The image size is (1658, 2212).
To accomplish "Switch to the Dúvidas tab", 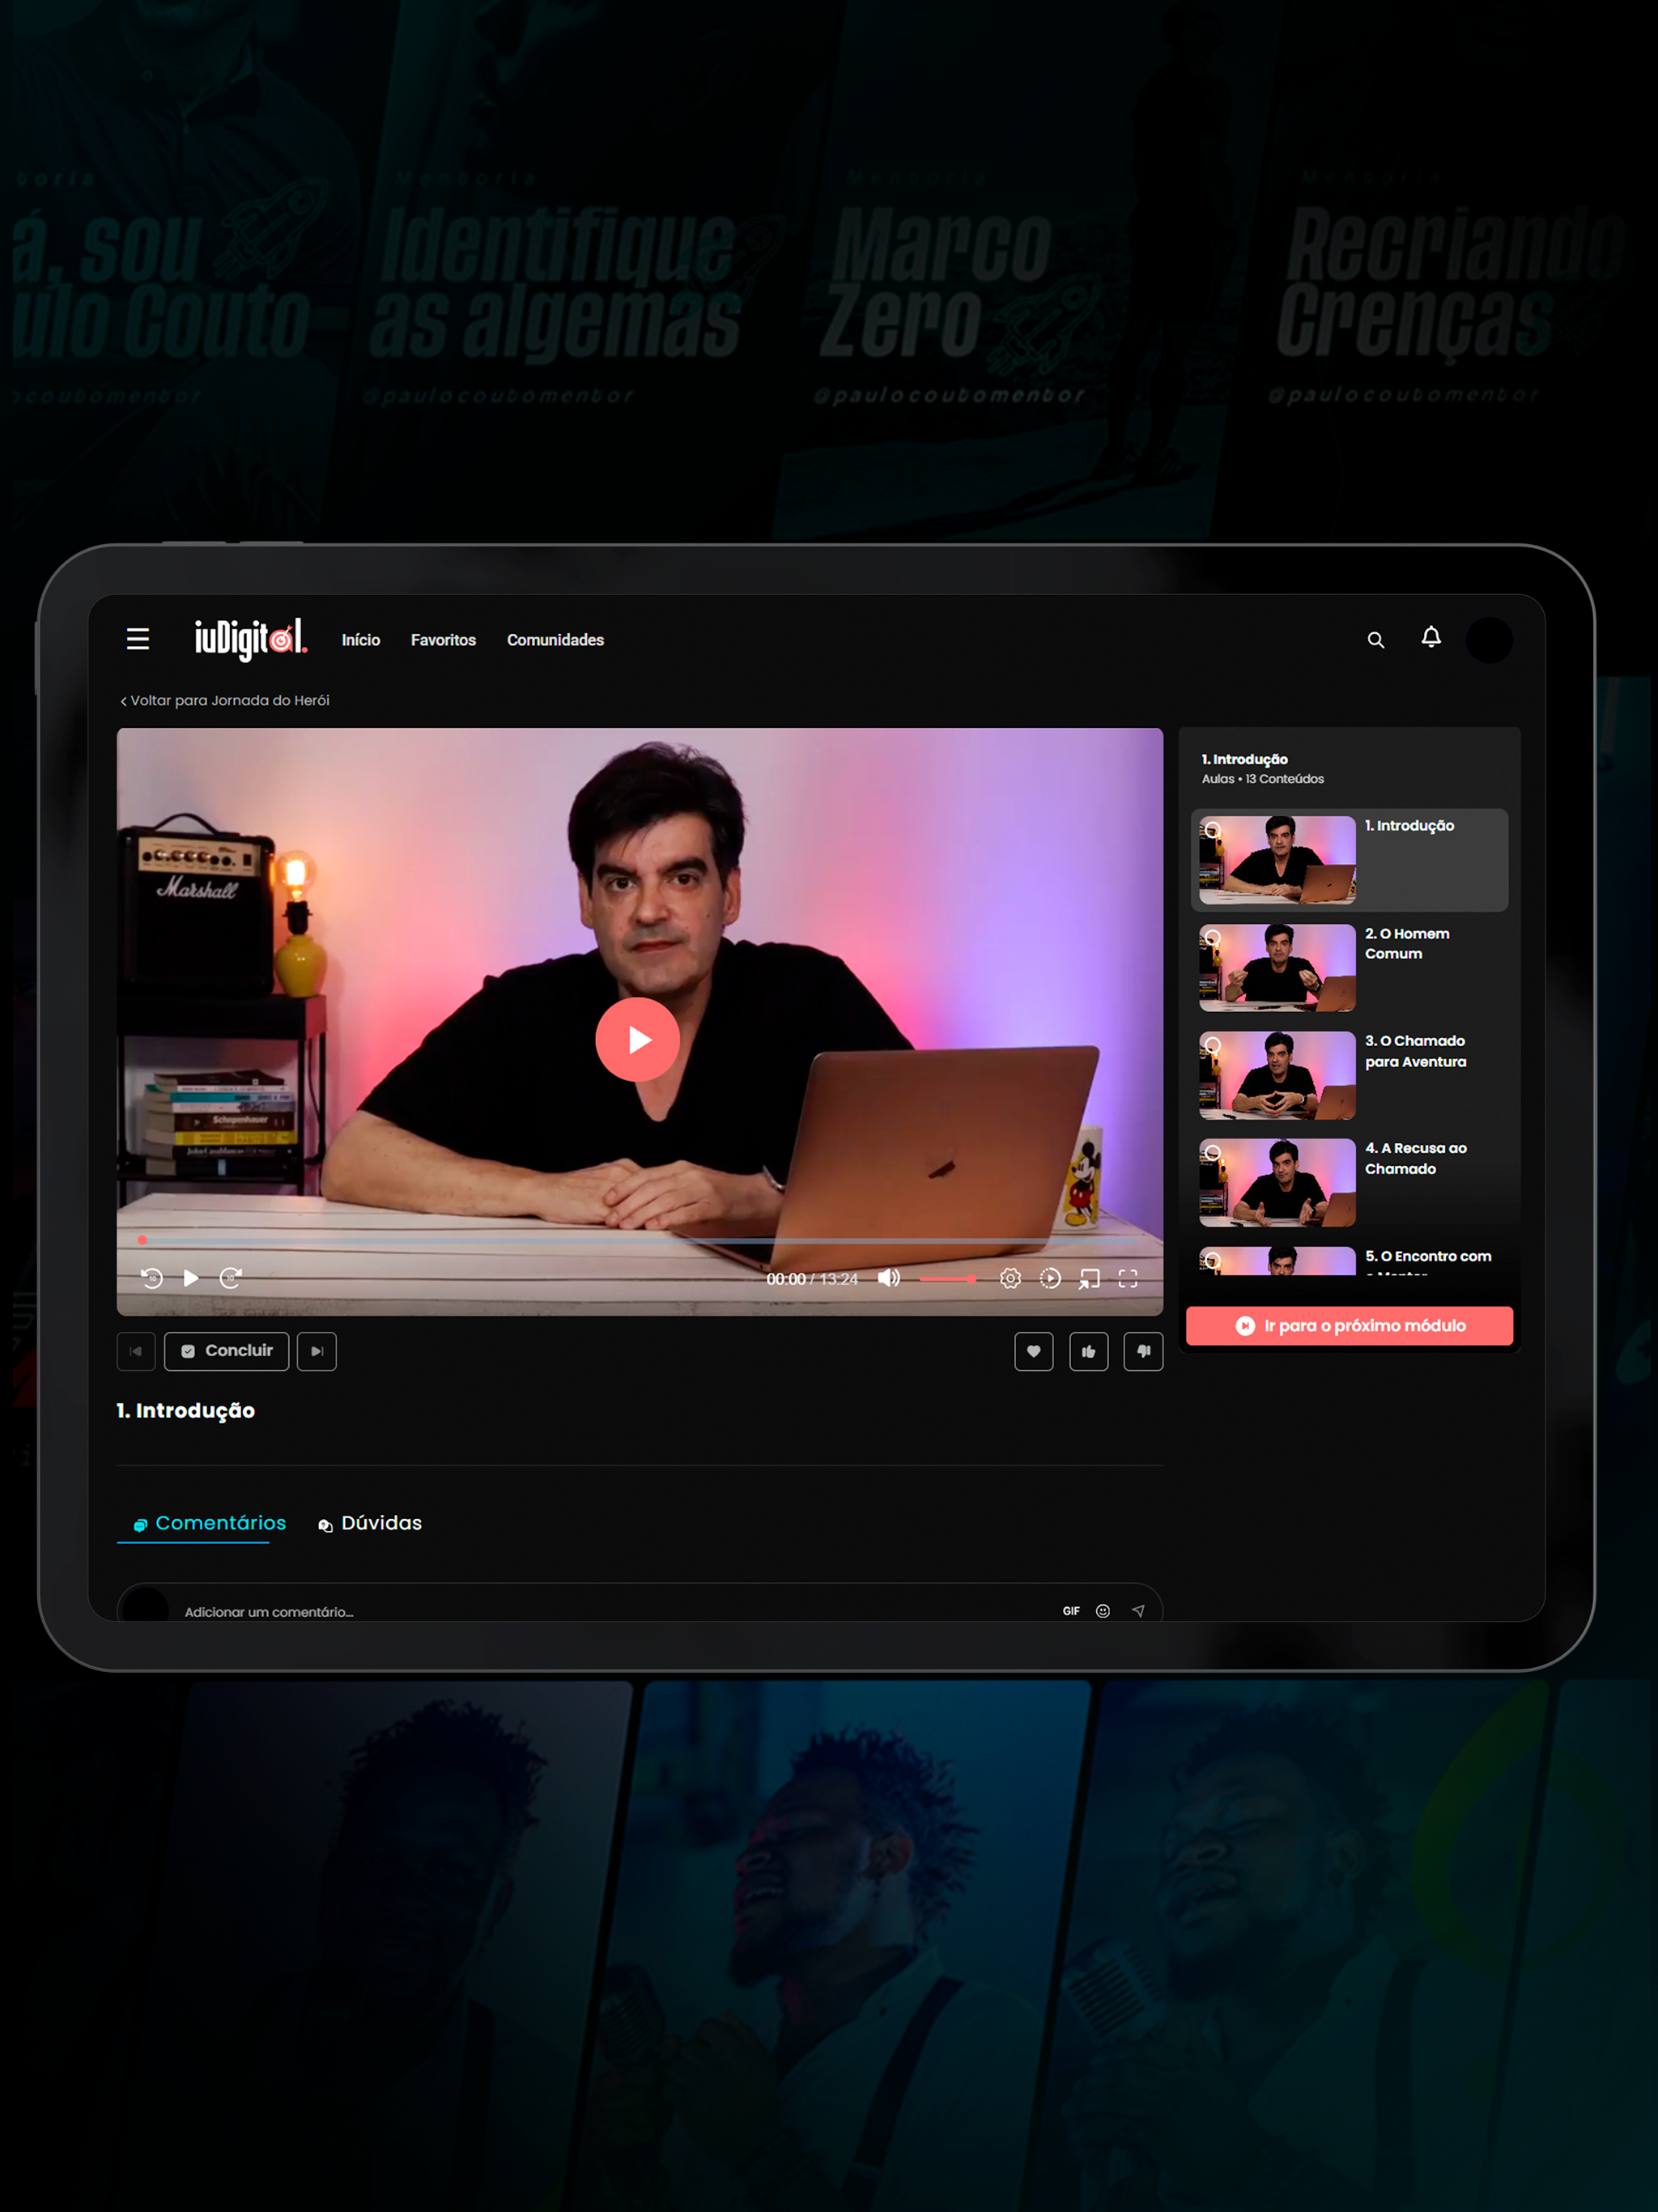I will [370, 1523].
